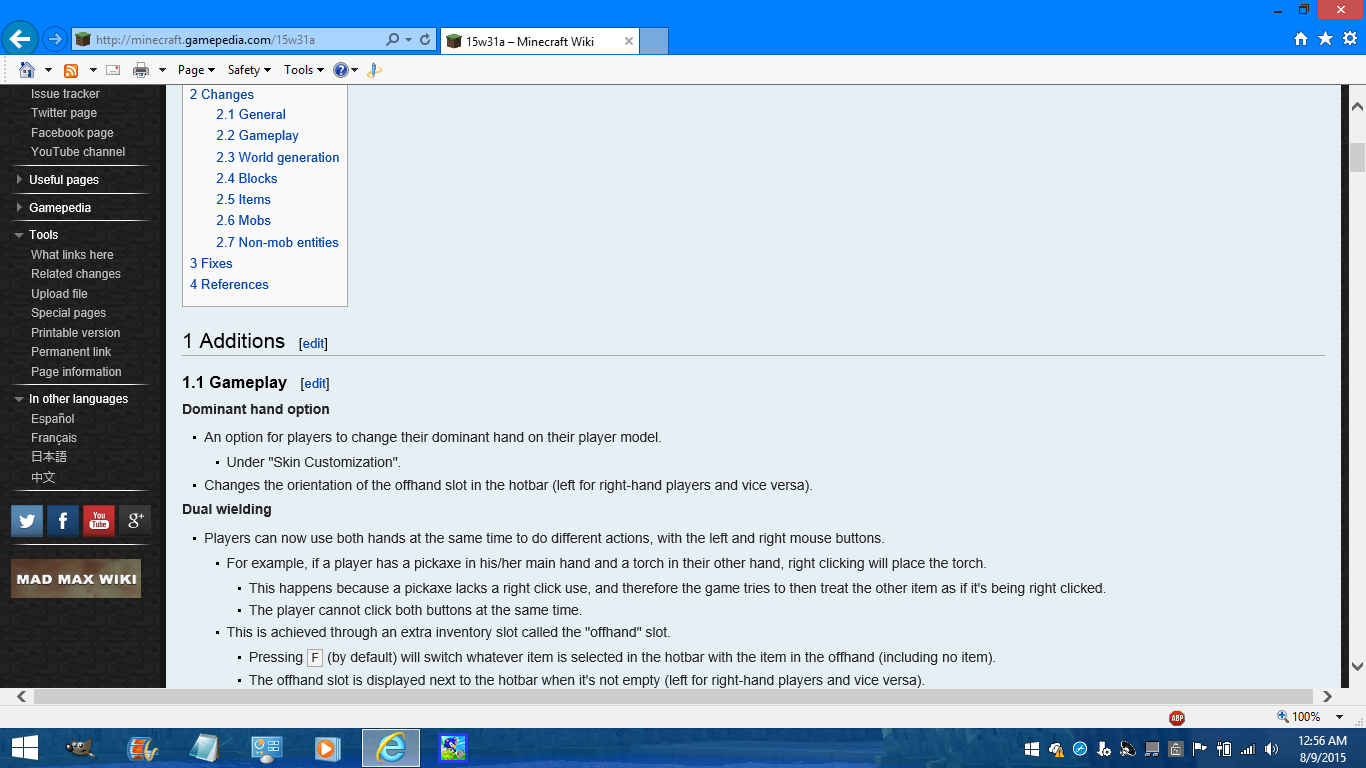Open the Tools menu in the command bar
1366x768 pixels.
coord(303,70)
